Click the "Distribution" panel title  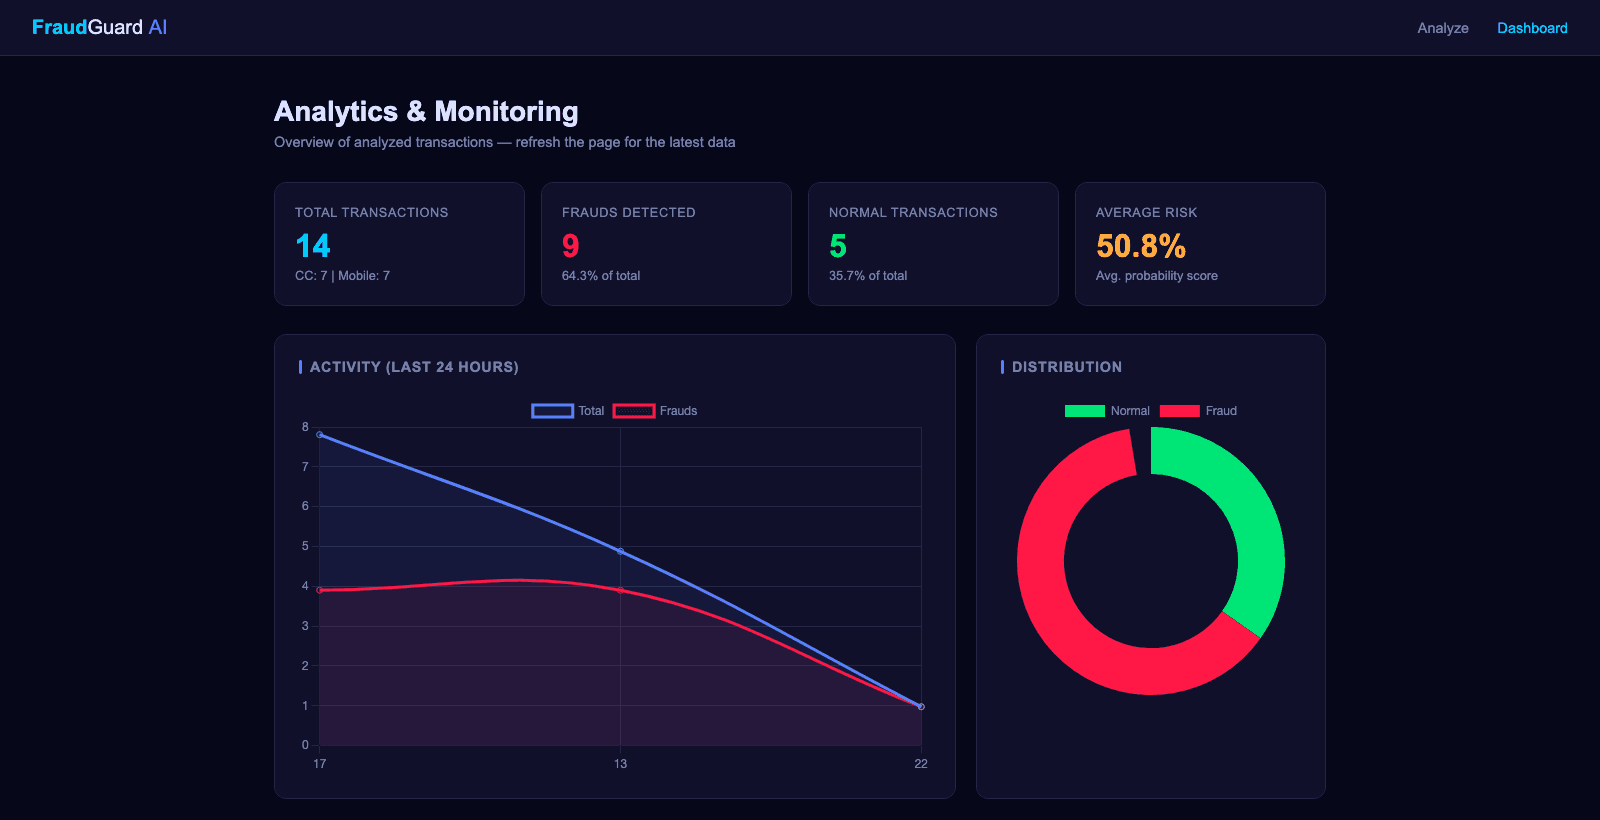[1067, 367]
